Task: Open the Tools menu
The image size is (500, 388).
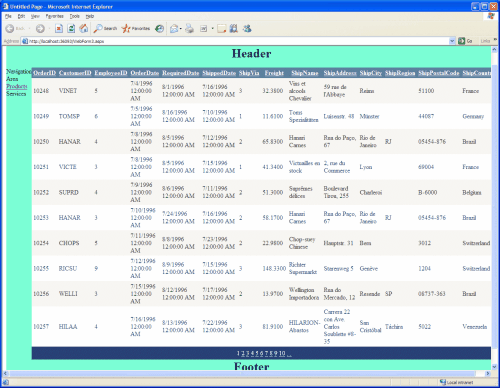Action: click(75, 16)
